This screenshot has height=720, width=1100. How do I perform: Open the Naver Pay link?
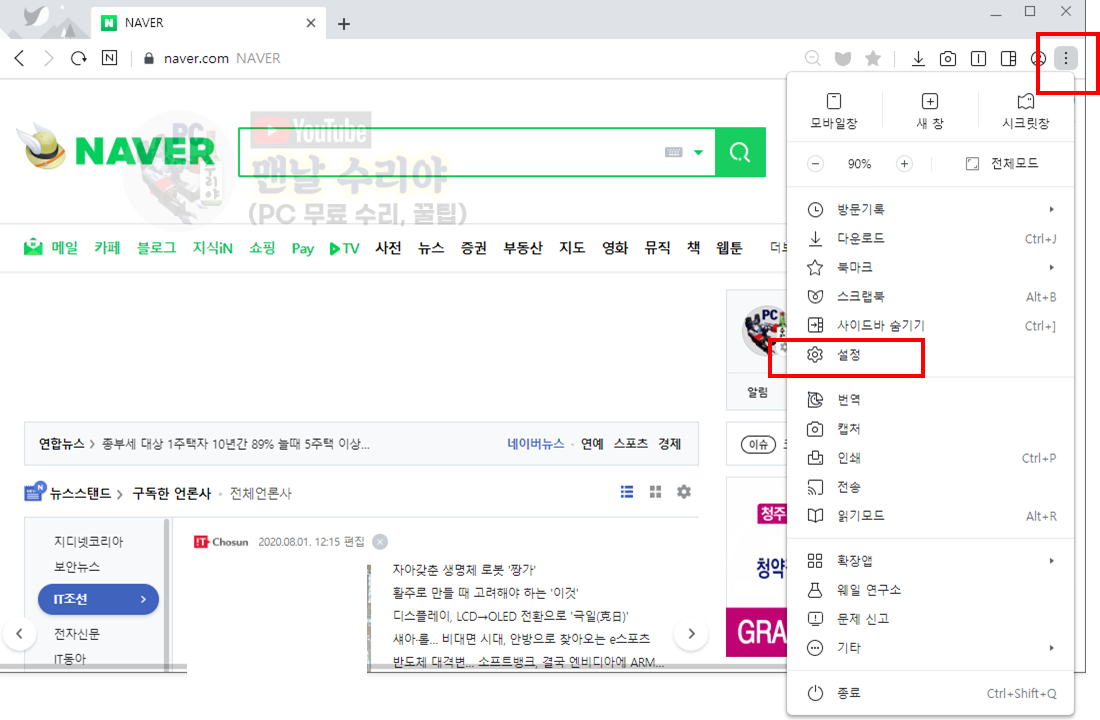coord(302,248)
